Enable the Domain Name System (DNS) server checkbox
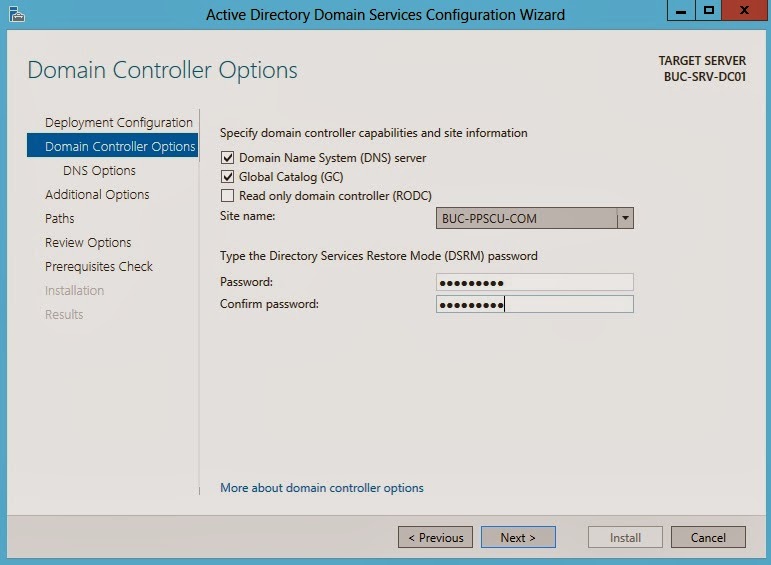The height and width of the screenshot is (565, 771). [227, 158]
